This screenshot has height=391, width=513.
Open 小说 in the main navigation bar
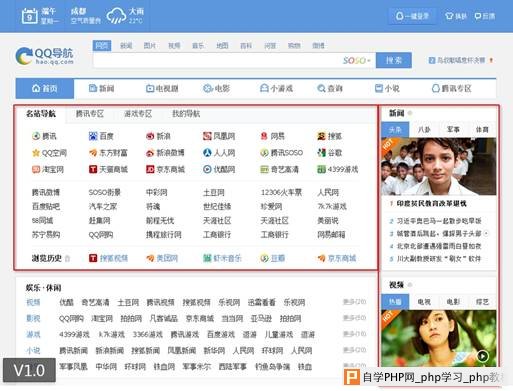[387, 88]
